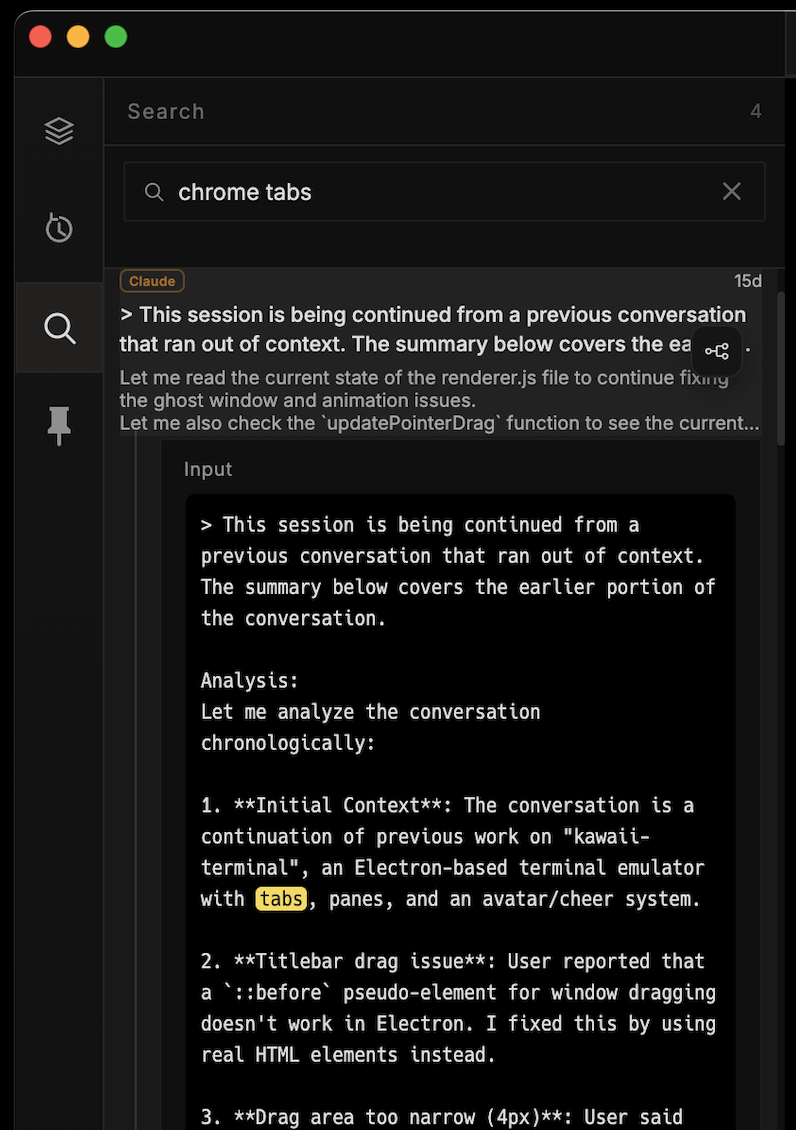Click the branch graph icon on result
This screenshot has width=796, height=1130.
coord(717,351)
